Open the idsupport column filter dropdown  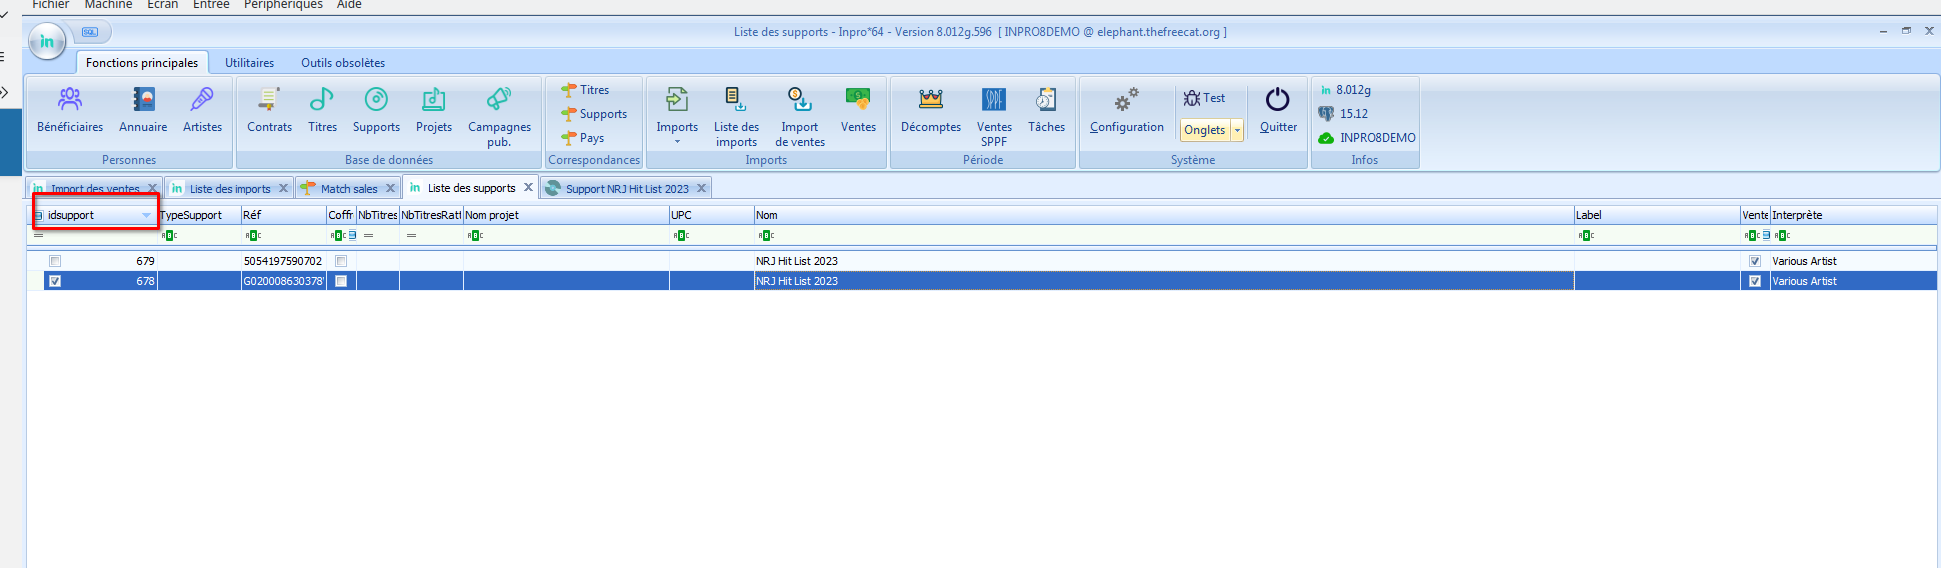(146, 215)
